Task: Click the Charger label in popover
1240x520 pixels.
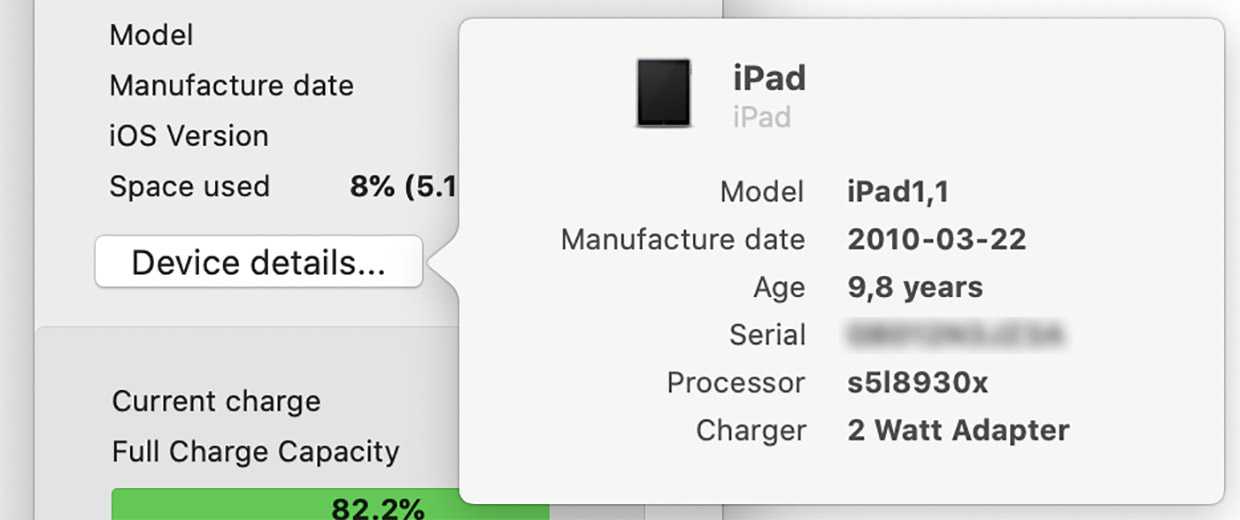Action: tap(750, 431)
